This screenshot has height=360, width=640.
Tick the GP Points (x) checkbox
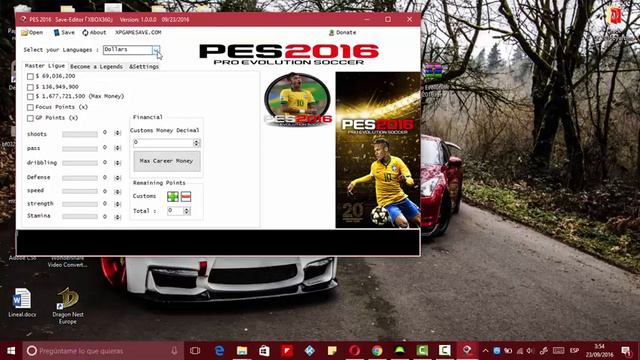(x=30, y=118)
